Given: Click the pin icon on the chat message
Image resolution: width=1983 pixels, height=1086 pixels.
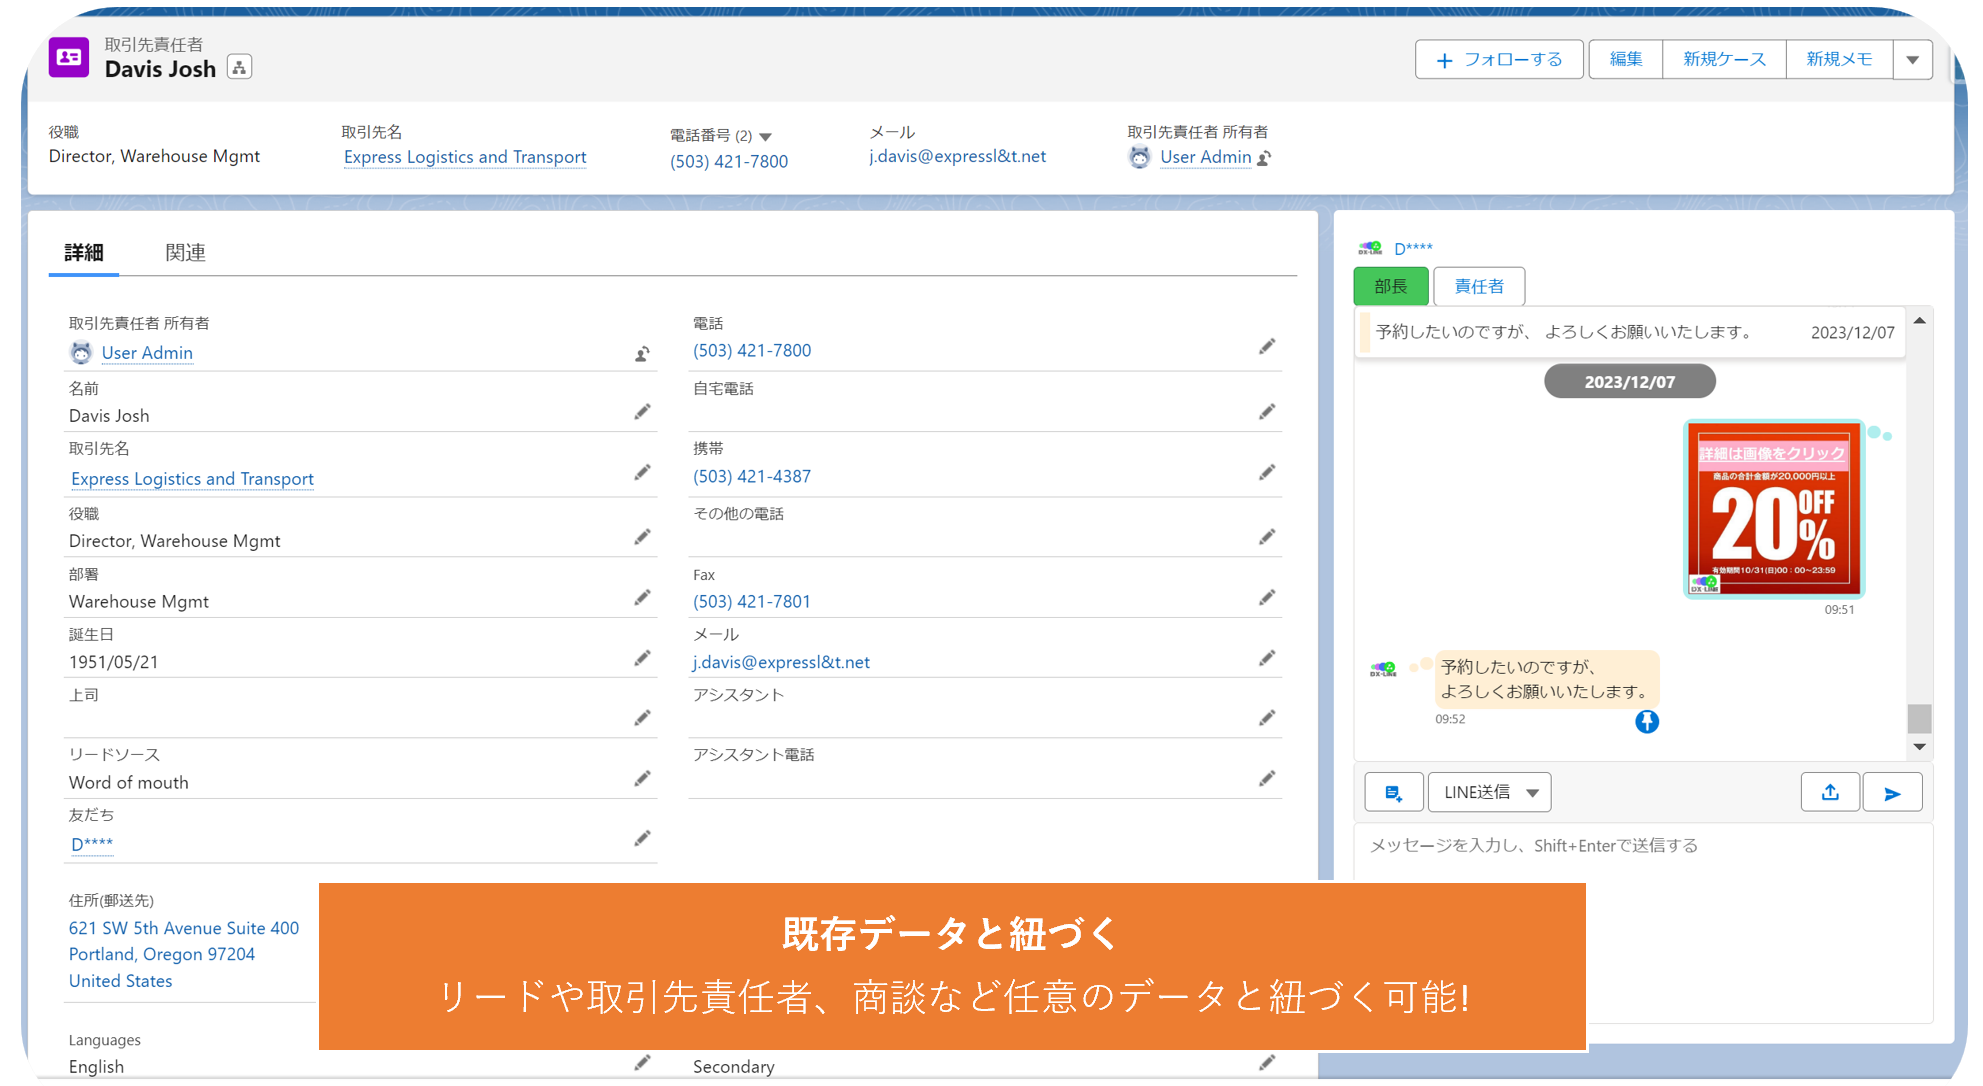Looking at the screenshot, I should (x=1646, y=722).
